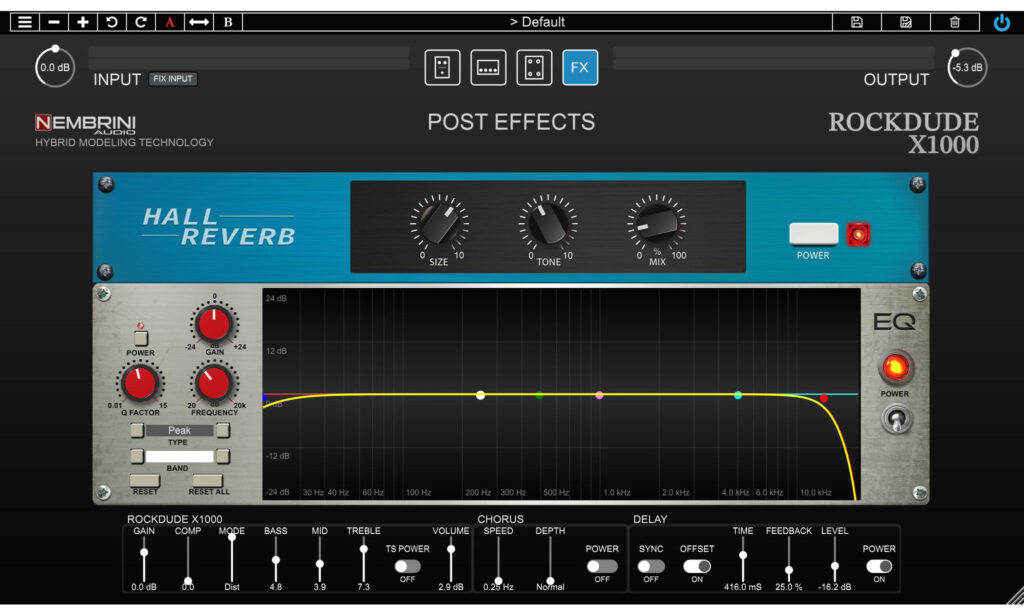Toggle plugin bypass power icon
Image resolution: width=1024 pixels, height=615 pixels.
[1002, 23]
